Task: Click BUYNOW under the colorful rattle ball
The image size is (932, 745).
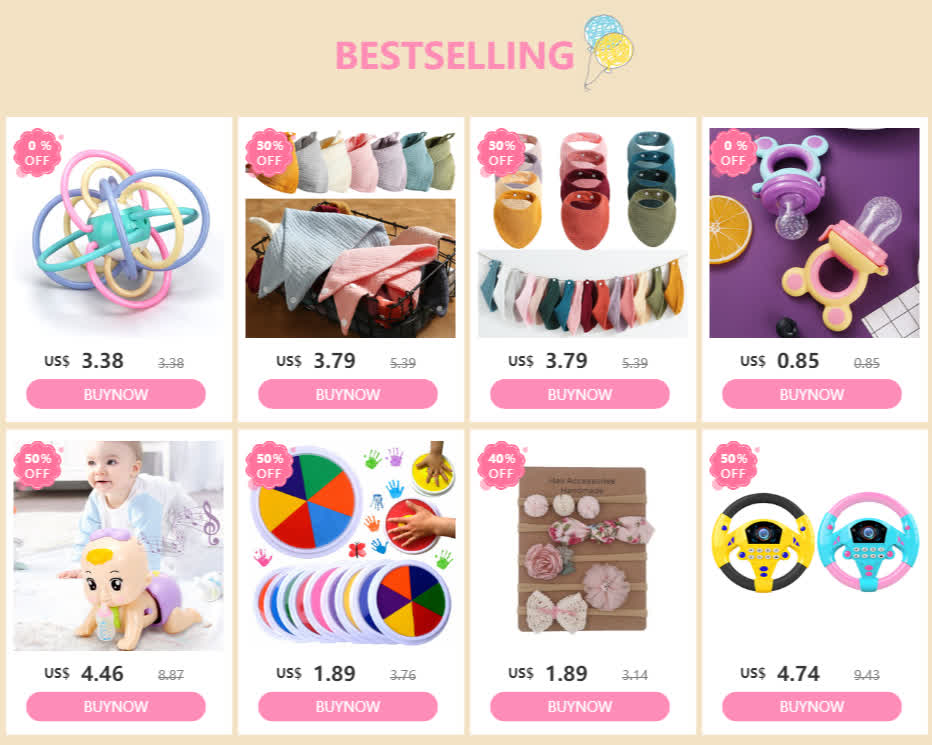Action: pos(116,394)
